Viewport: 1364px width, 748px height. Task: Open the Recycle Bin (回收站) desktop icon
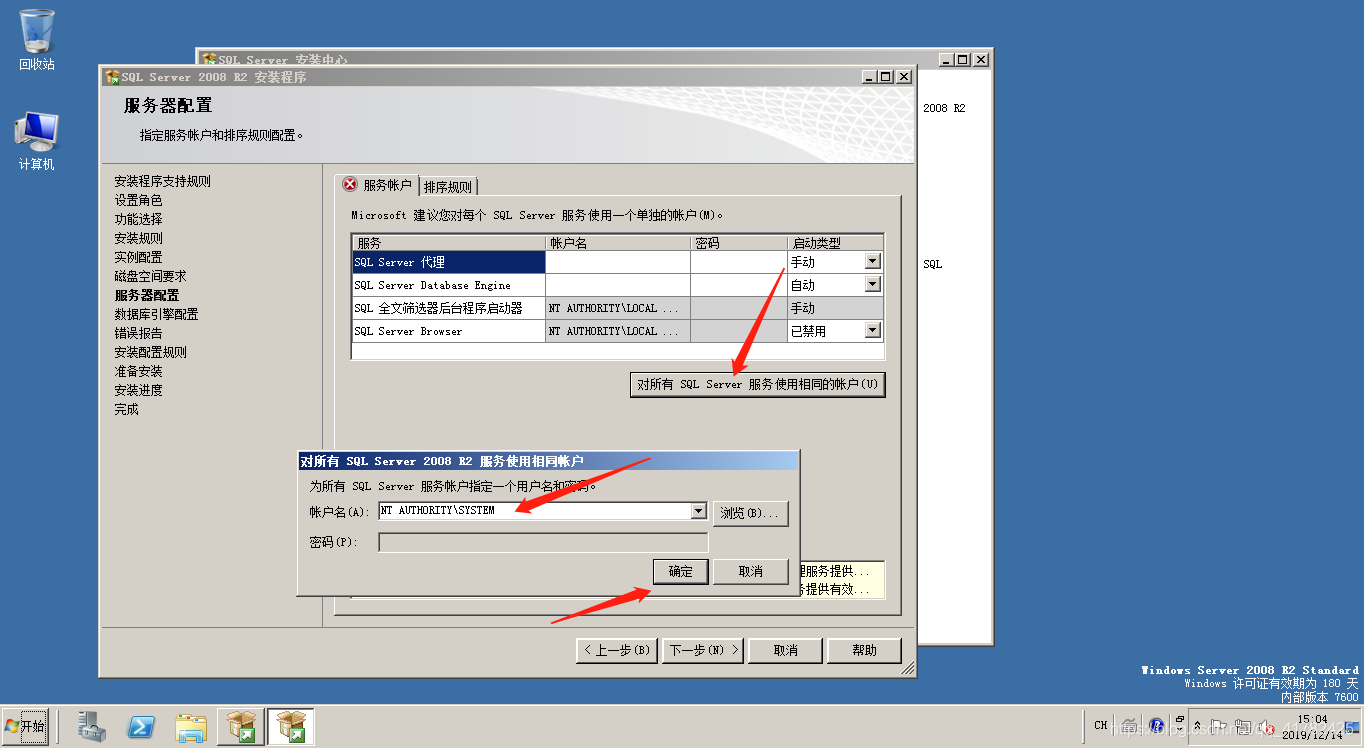[37, 40]
